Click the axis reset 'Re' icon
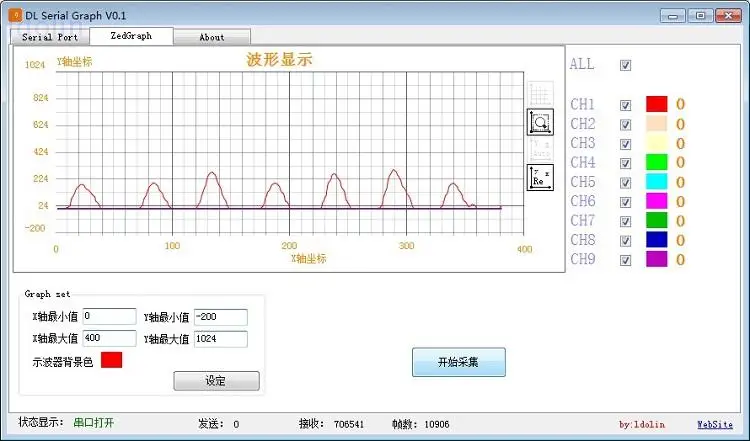Image resolution: width=750 pixels, height=441 pixels. click(540, 177)
